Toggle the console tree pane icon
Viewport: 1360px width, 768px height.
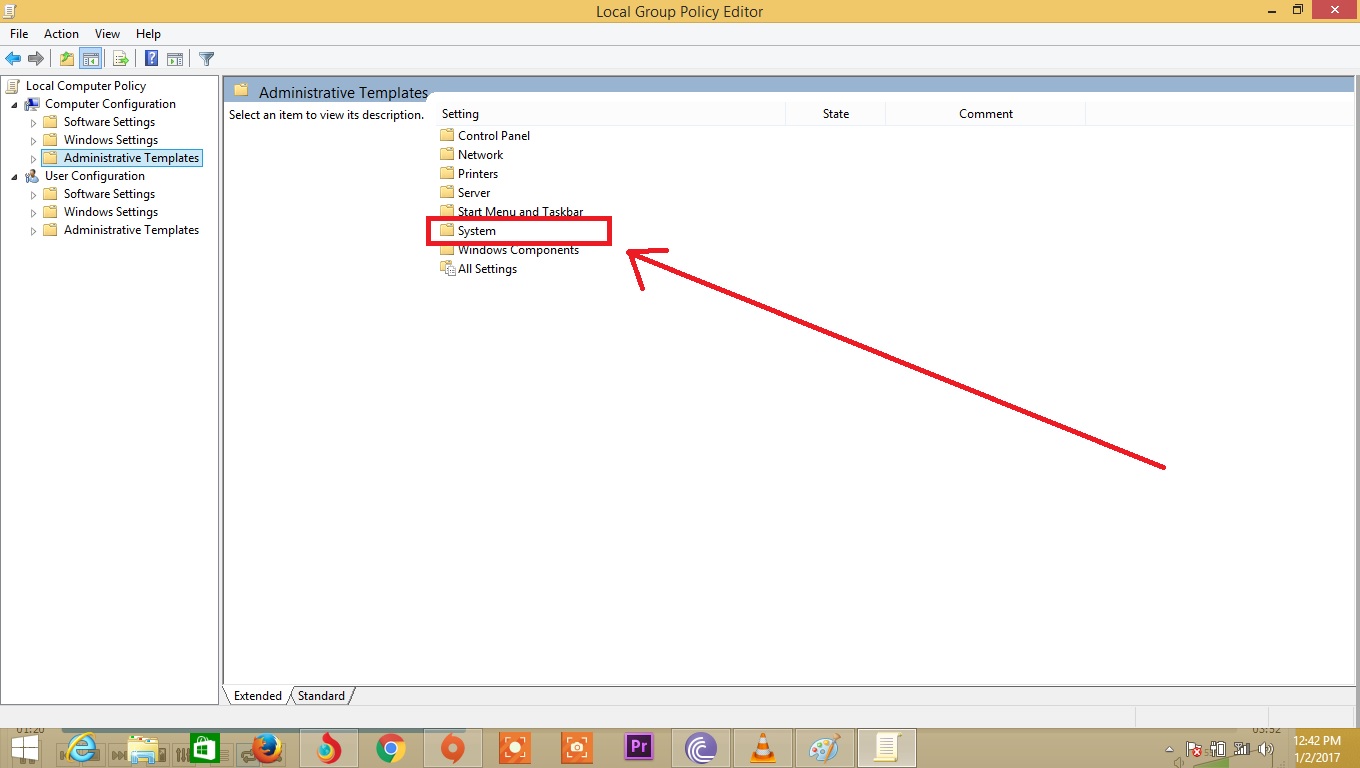[x=90, y=58]
